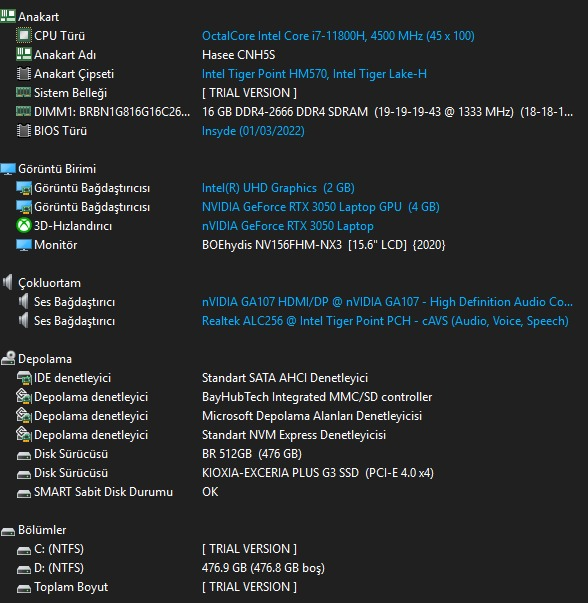Click the Sistem Belleği memory icon

pos(23,92)
